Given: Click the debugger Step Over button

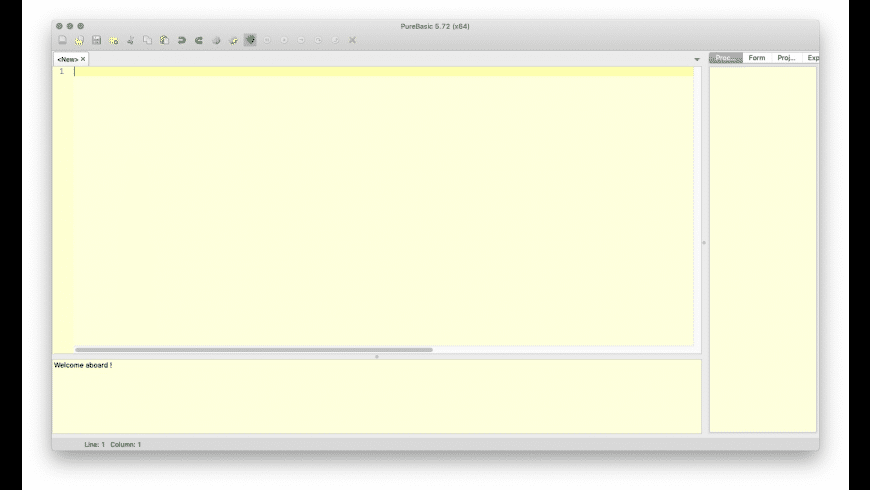Looking at the screenshot, I should (318, 40).
